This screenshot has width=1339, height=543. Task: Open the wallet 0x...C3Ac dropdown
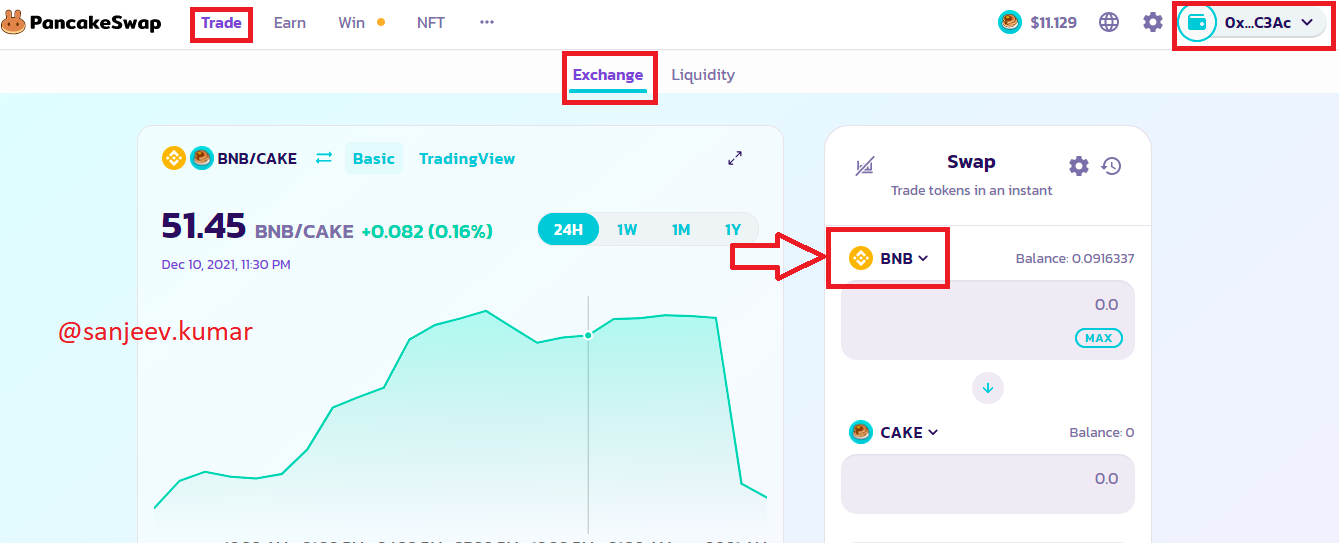coord(1253,22)
